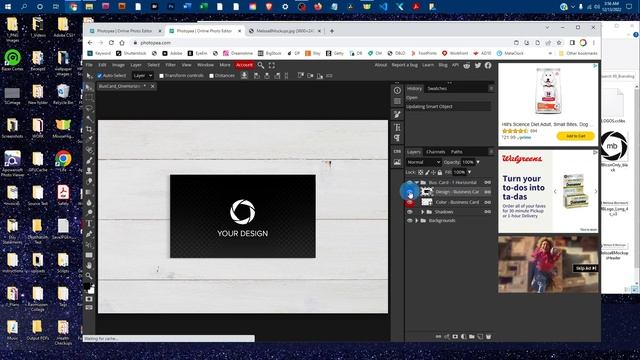Image resolution: width=640 pixels, height=360 pixels.
Task: Open the search magnifier in the menu bar
Action: point(261,65)
